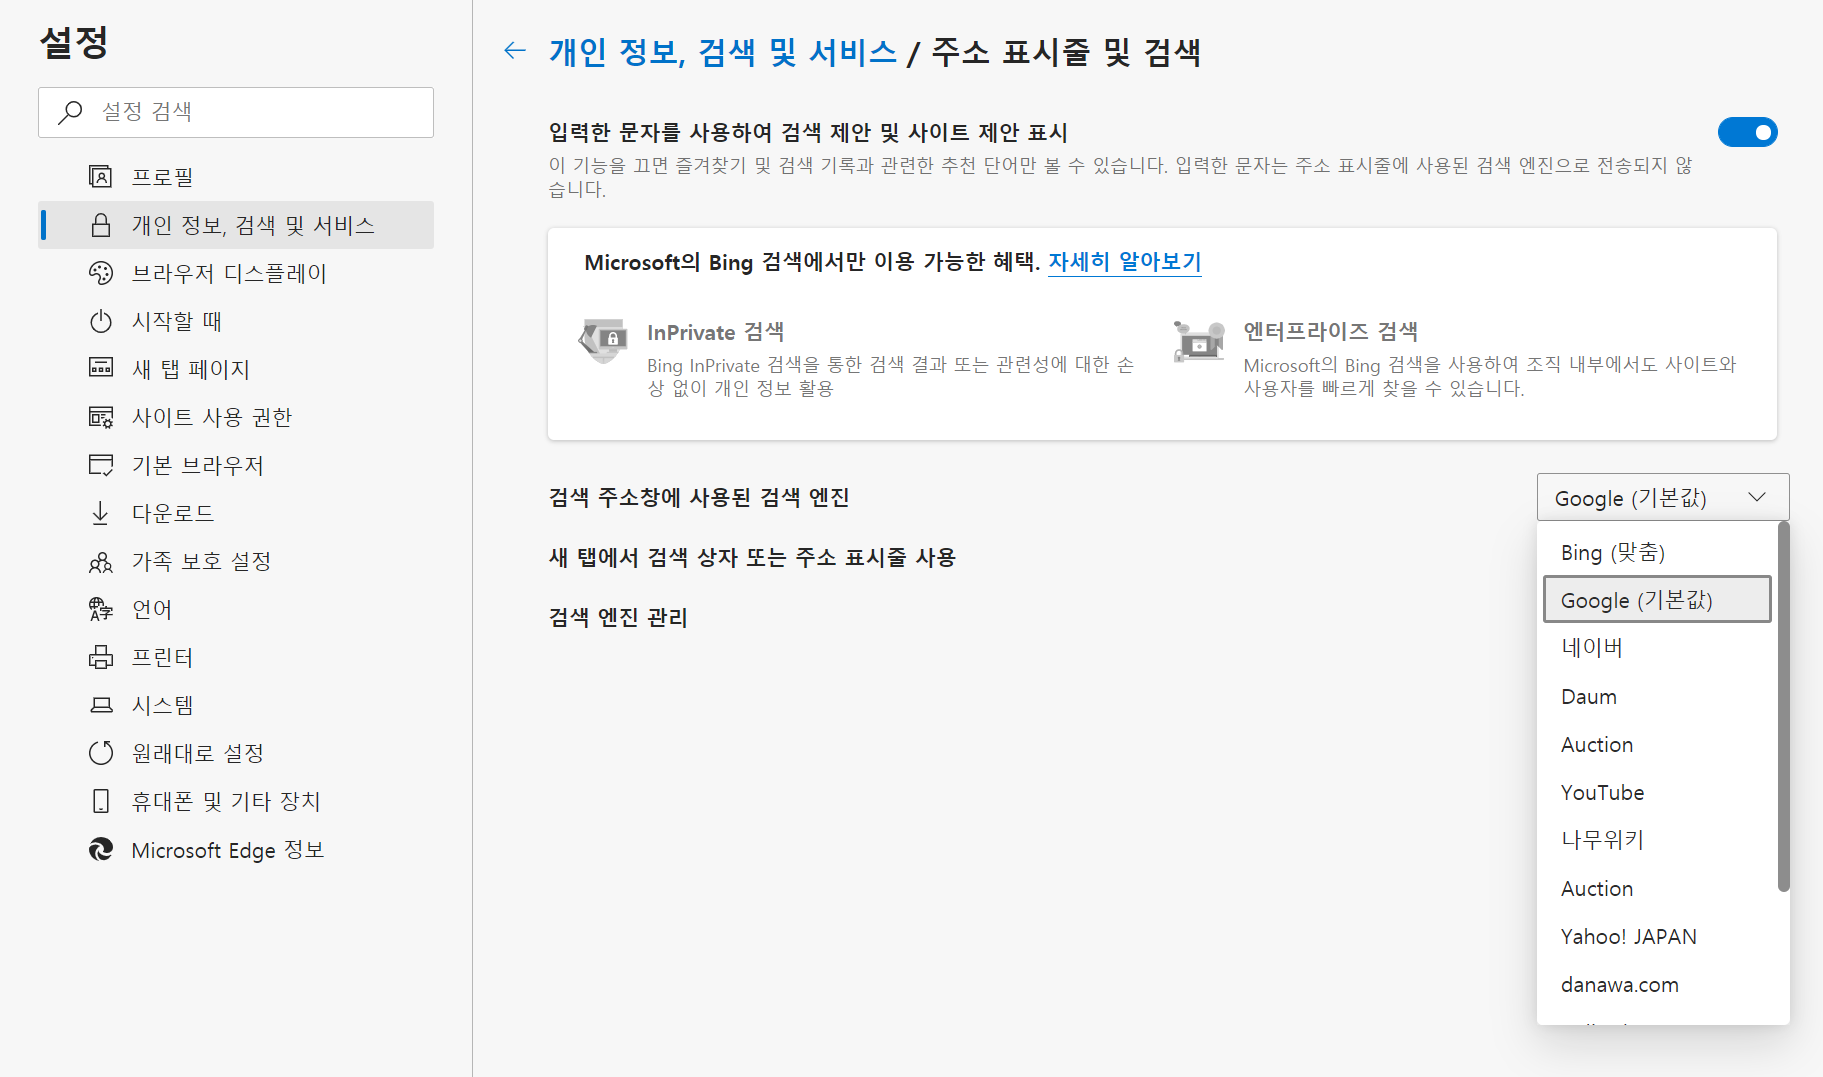The height and width of the screenshot is (1077, 1823).
Task: Choose Daum as search engine
Action: (1657, 697)
